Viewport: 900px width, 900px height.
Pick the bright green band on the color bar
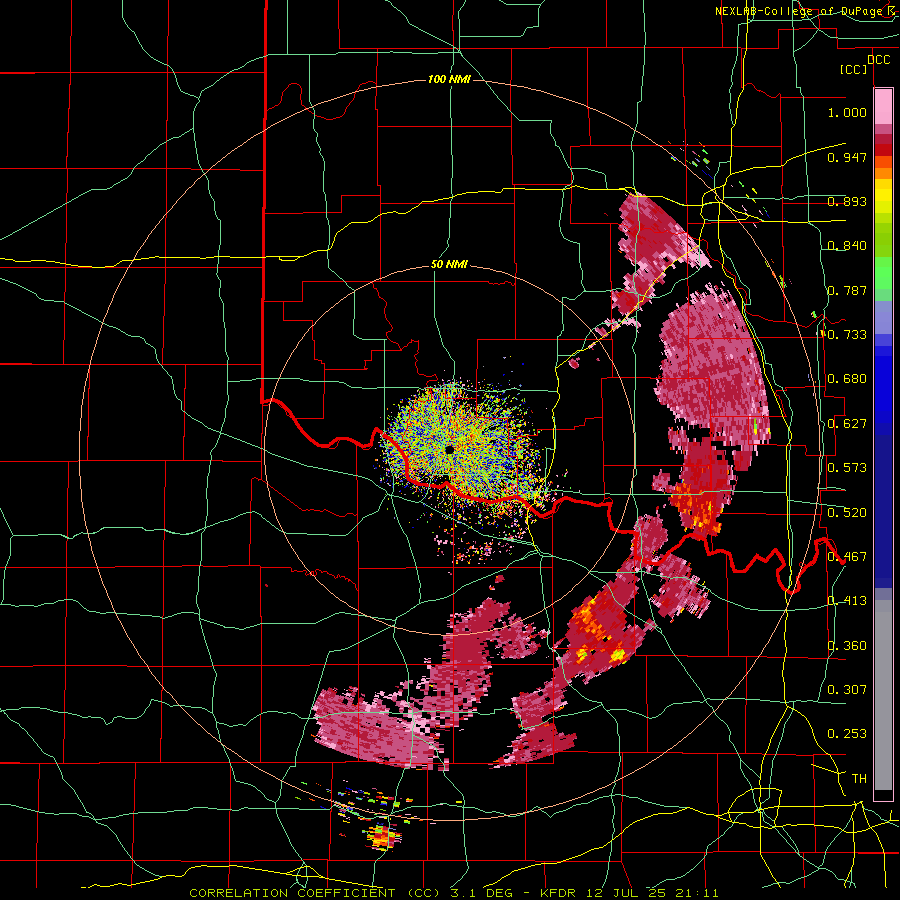click(883, 273)
